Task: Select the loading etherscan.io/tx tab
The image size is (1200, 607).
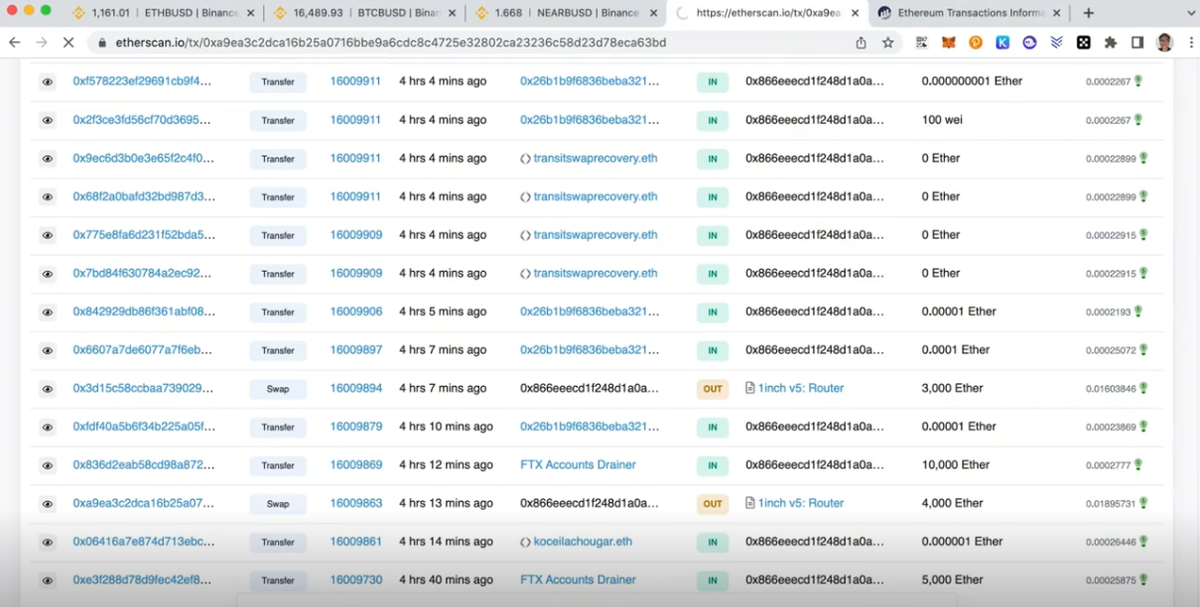Action: pyautogui.click(x=768, y=13)
